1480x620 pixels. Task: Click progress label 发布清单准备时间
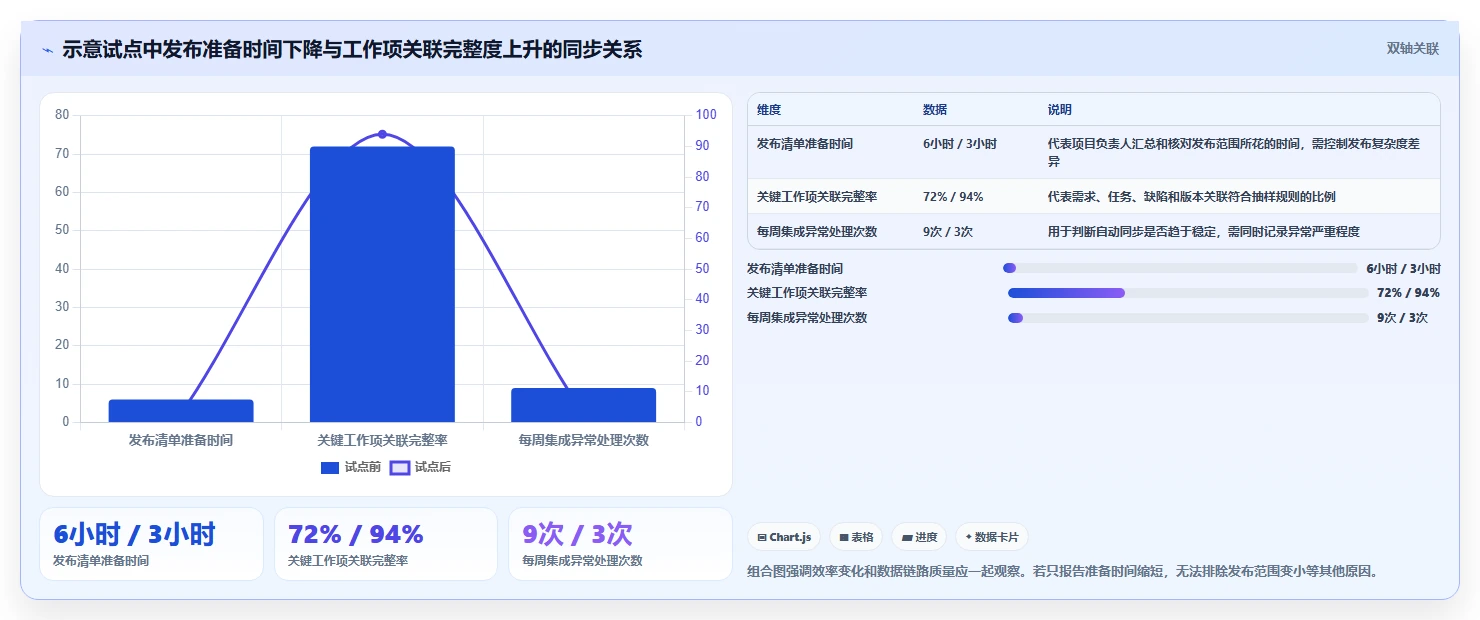pos(795,268)
